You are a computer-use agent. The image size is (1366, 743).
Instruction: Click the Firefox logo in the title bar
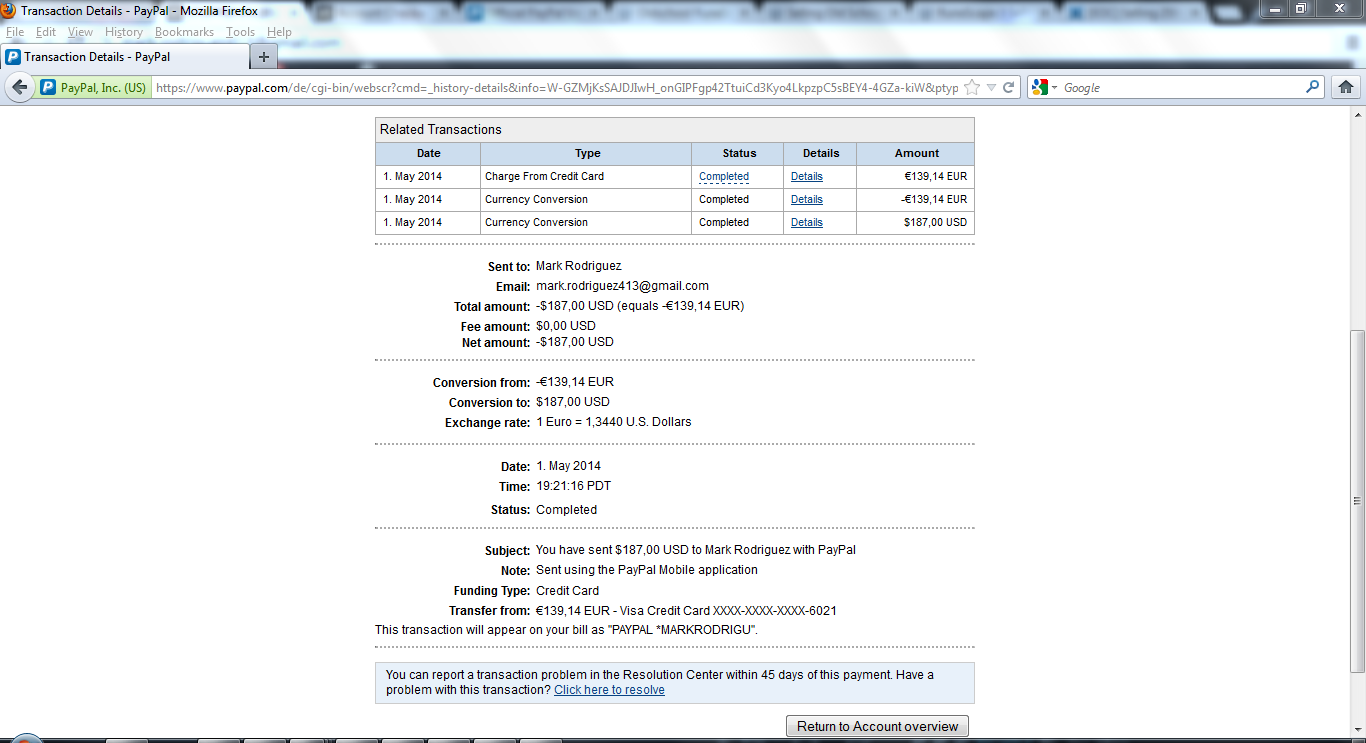[x=8, y=11]
